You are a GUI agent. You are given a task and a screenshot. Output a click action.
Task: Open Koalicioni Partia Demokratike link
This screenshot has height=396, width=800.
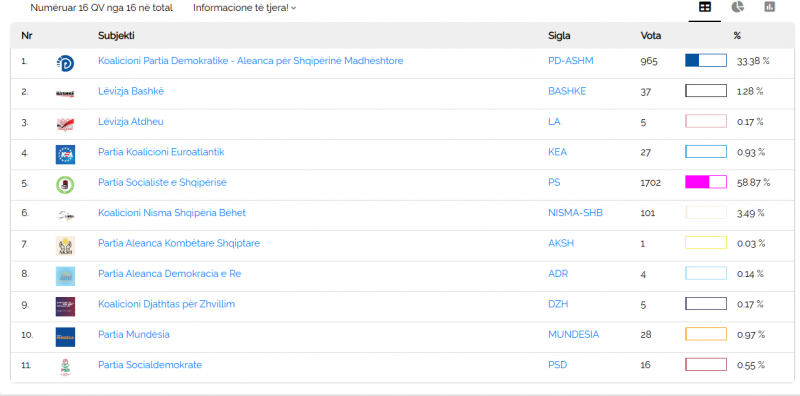(251, 61)
